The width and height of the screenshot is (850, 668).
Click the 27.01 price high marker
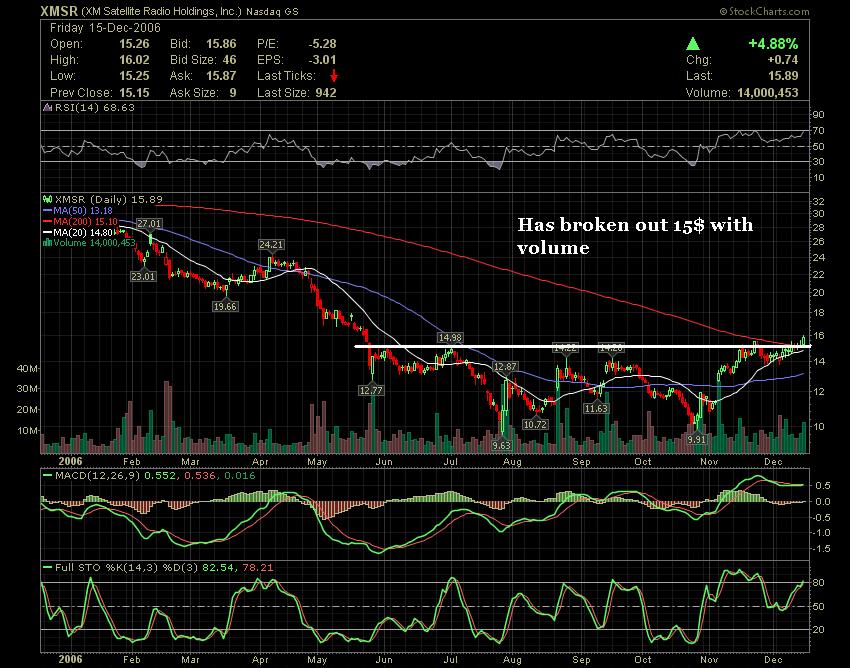tap(149, 223)
